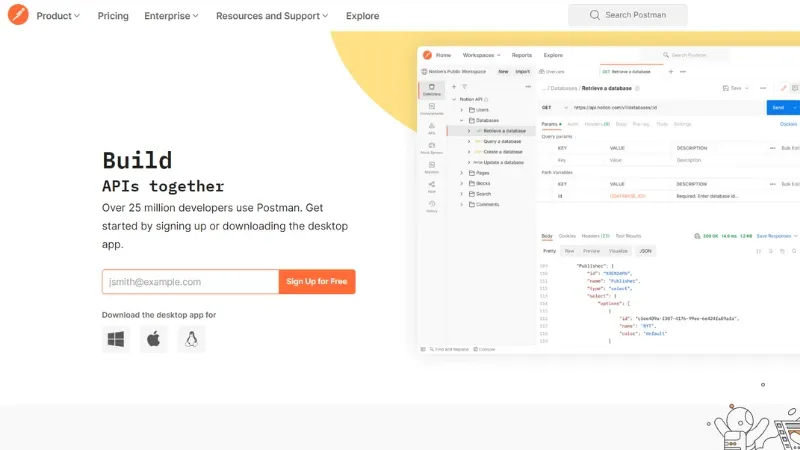The image size is (800, 450).
Task: Collapse the Notion API collection
Action: [x=454, y=99]
